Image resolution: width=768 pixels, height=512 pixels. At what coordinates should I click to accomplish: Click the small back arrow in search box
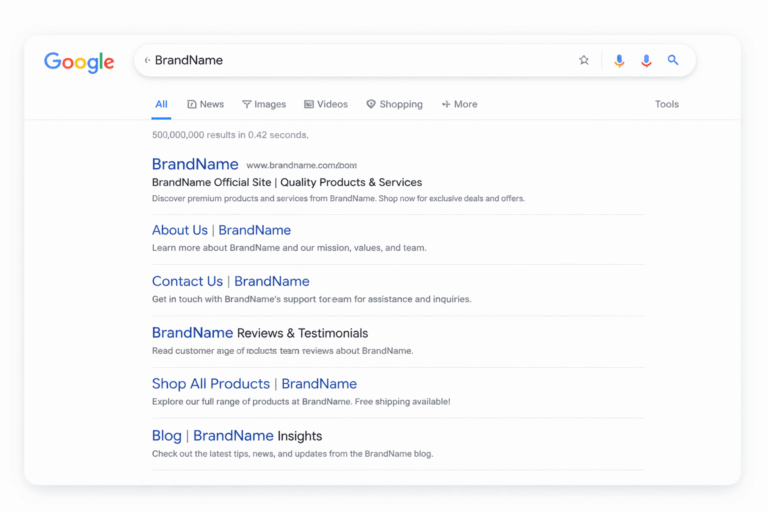(x=147, y=60)
